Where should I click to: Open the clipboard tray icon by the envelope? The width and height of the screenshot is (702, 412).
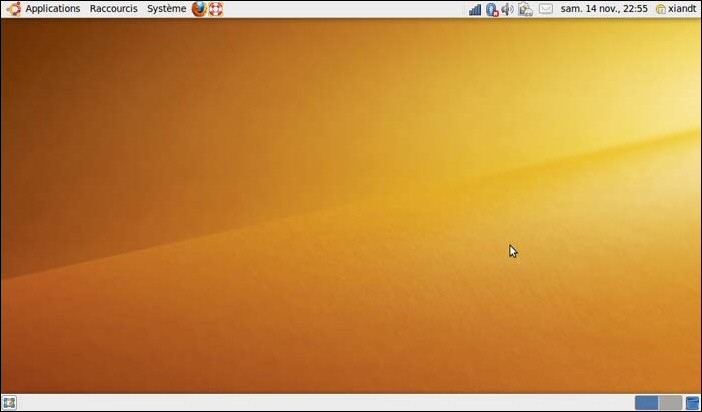pos(525,9)
